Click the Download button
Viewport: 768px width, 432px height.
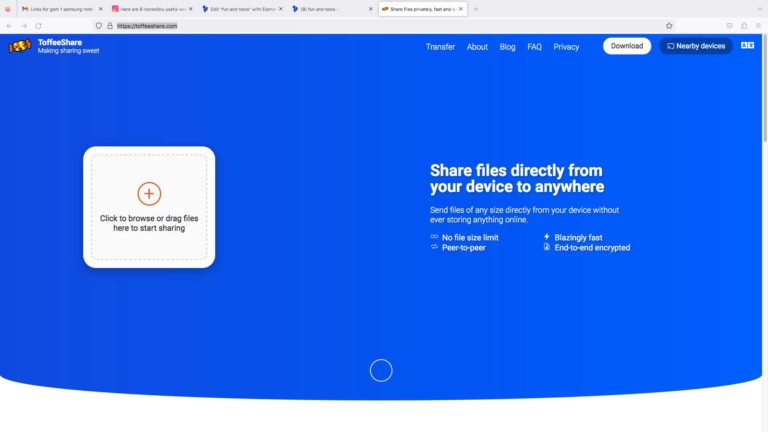click(x=627, y=46)
